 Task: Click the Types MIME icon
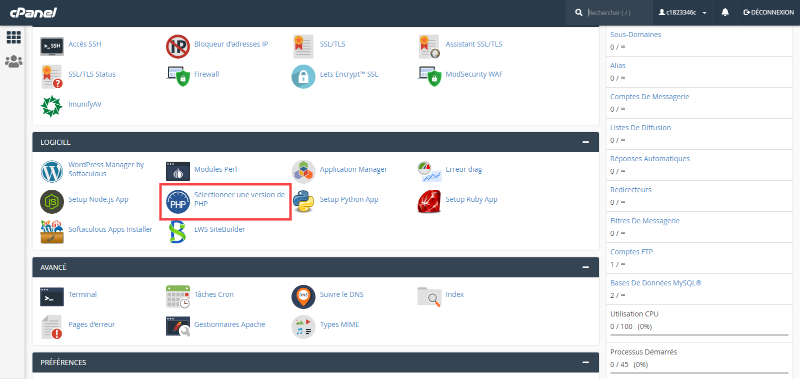[x=303, y=327]
